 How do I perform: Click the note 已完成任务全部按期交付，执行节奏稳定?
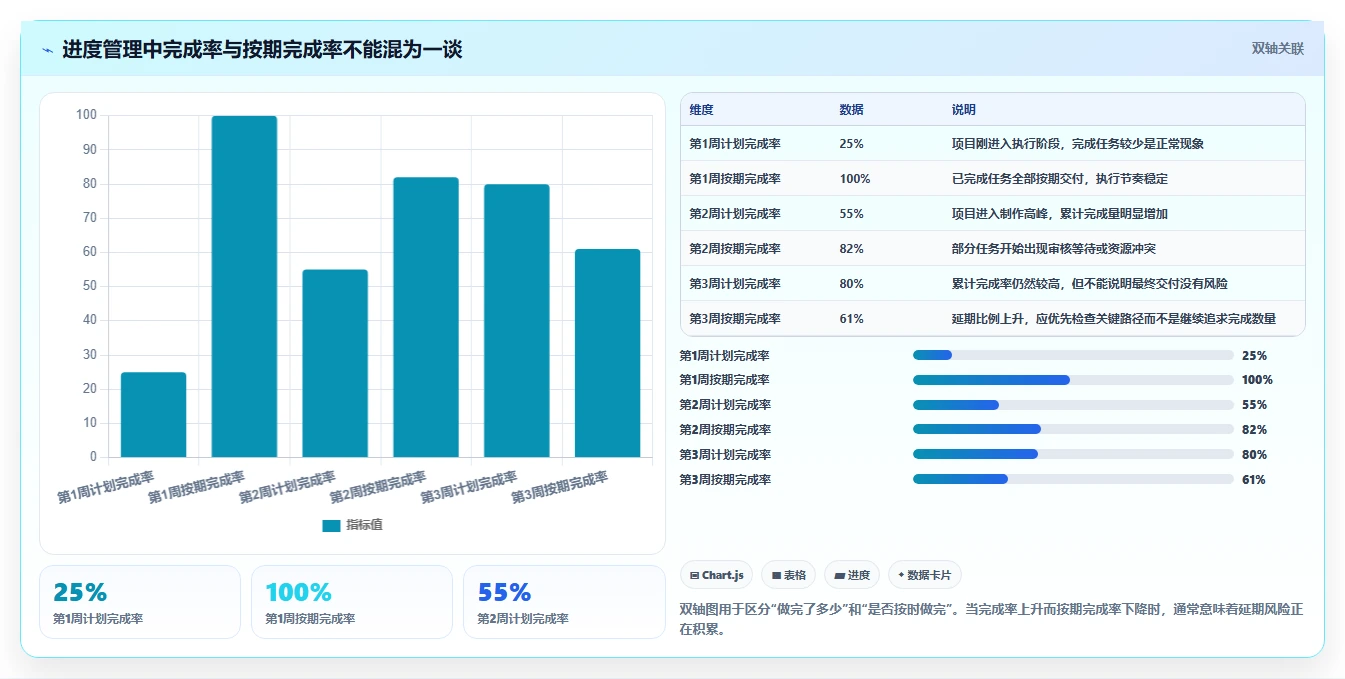[1060, 179]
